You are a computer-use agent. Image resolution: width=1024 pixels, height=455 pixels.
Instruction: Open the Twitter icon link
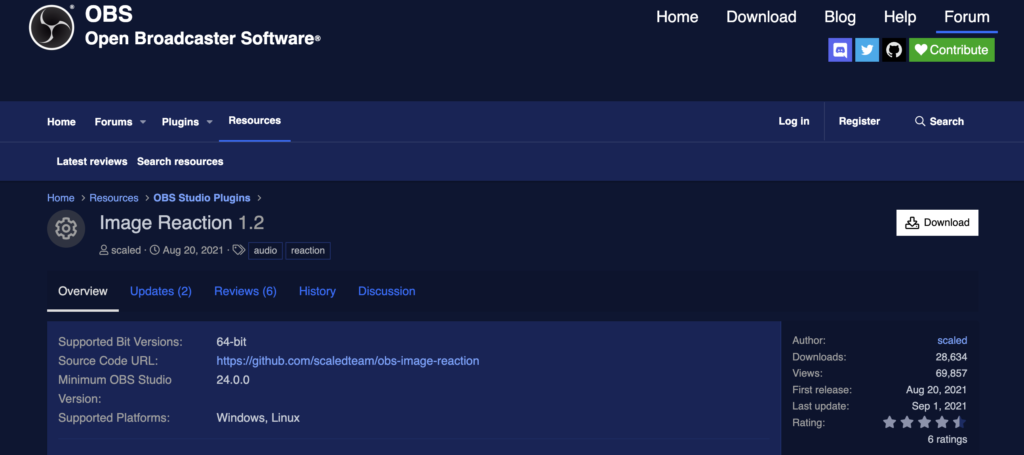click(x=867, y=49)
